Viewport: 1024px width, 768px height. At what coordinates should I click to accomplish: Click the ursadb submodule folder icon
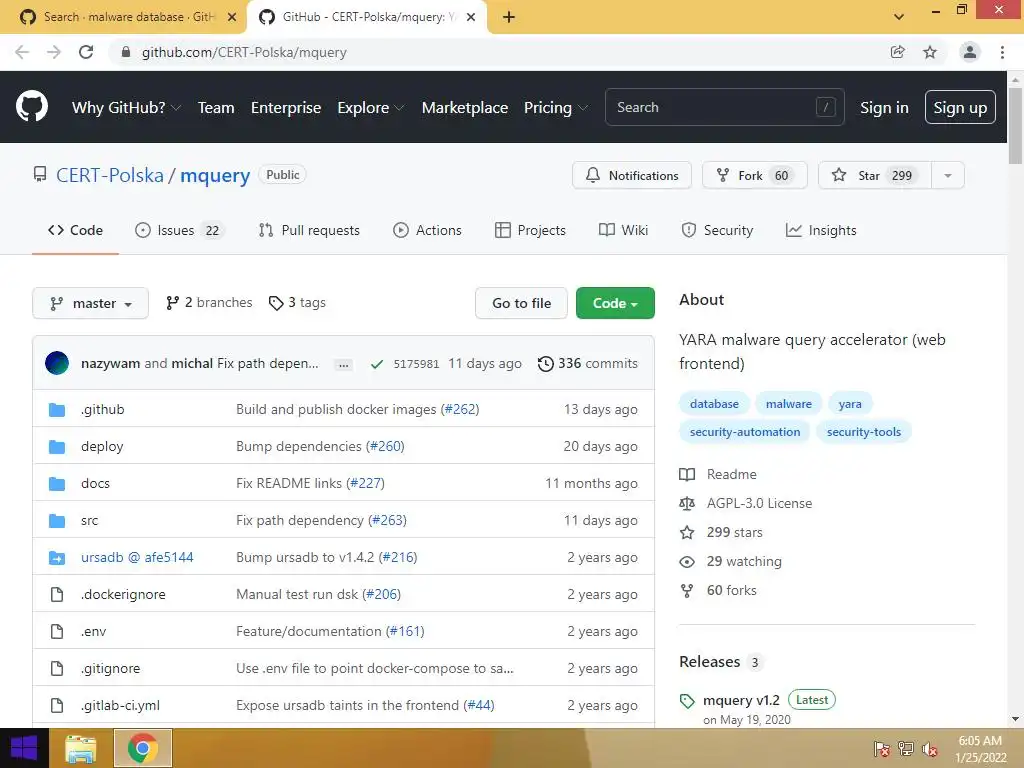click(57, 558)
